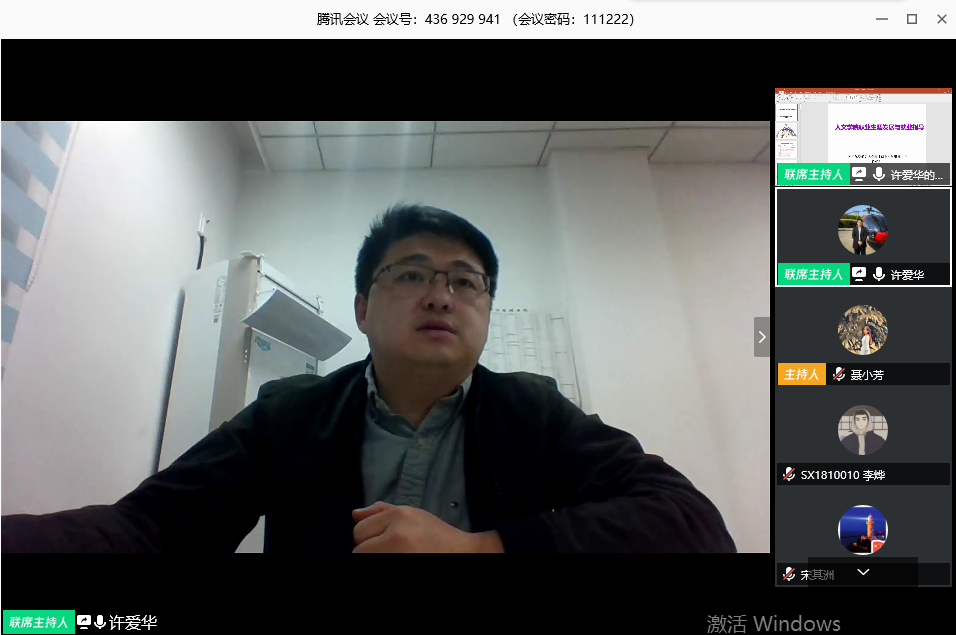Click the screen-share icon beside 许爱华 in bottom bar

click(x=84, y=622)
